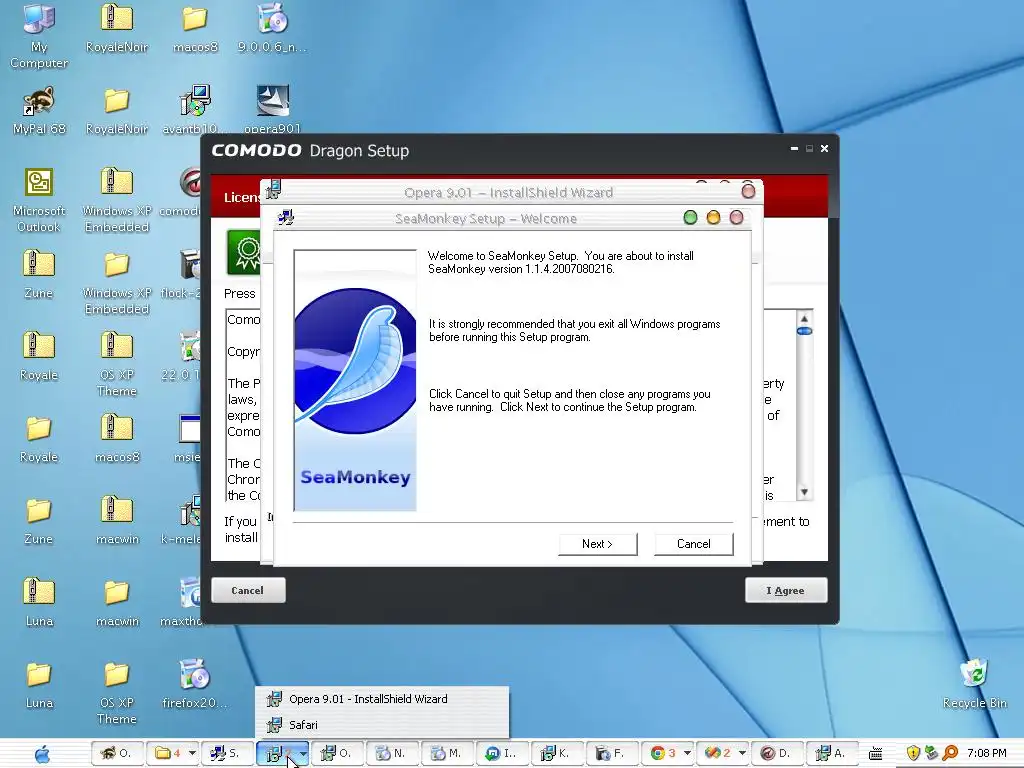Click Next > in SeaMonkey Setup
1024x768 pixels.
coord(598,544)
